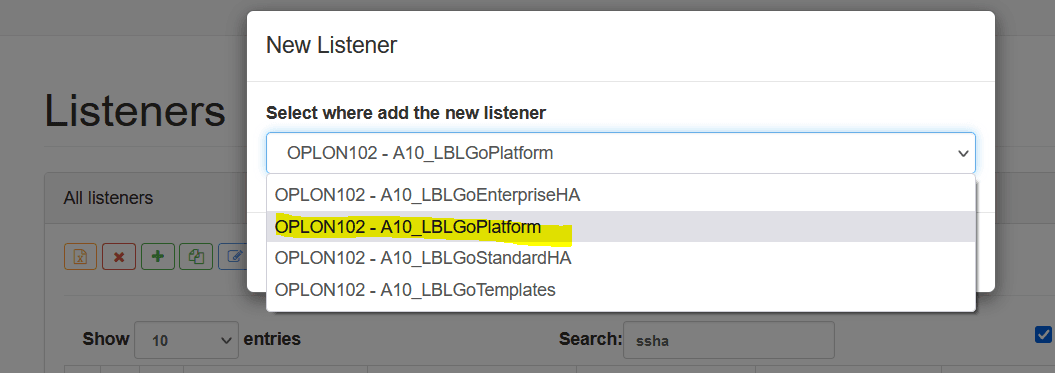The height and width of the screenshot is (373, 1055).
Task: Choose the OPLON102 - A10_LBLGoTemplates option
Action: point(620,290)
